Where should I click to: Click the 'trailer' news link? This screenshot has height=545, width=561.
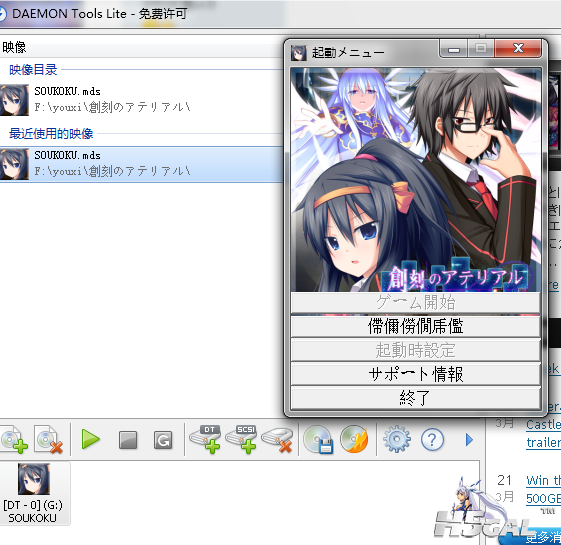point(543,443)
